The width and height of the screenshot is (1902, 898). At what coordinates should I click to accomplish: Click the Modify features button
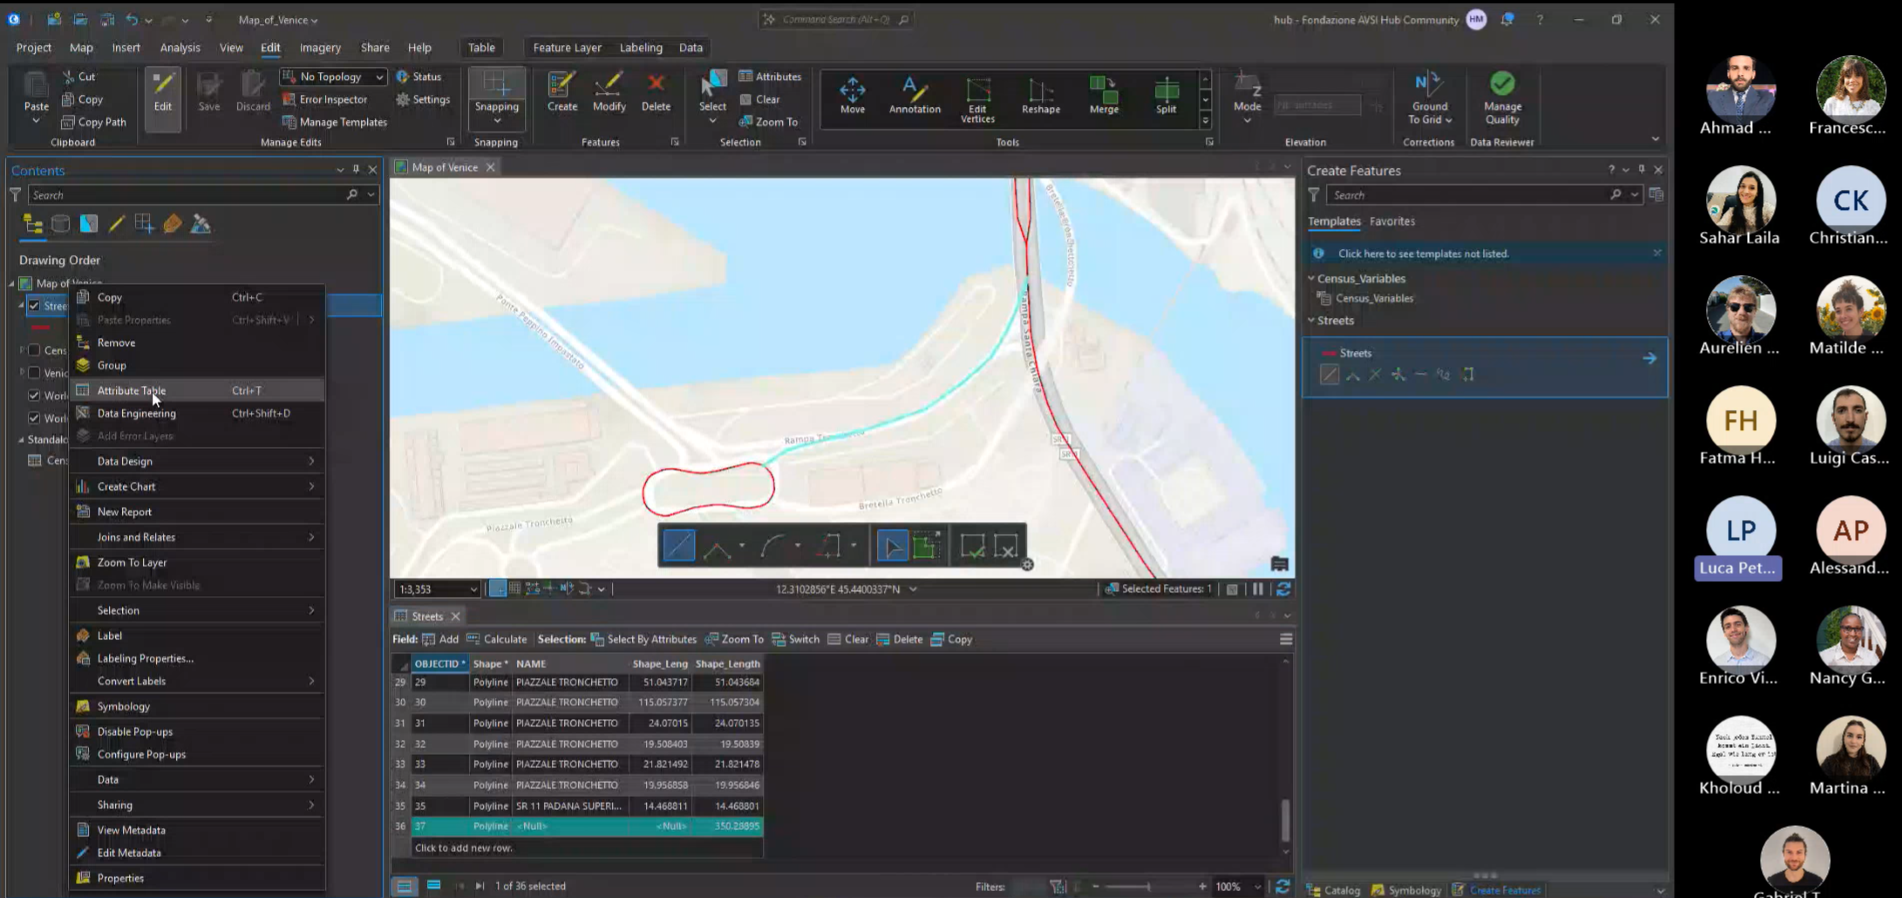[609, 92]
